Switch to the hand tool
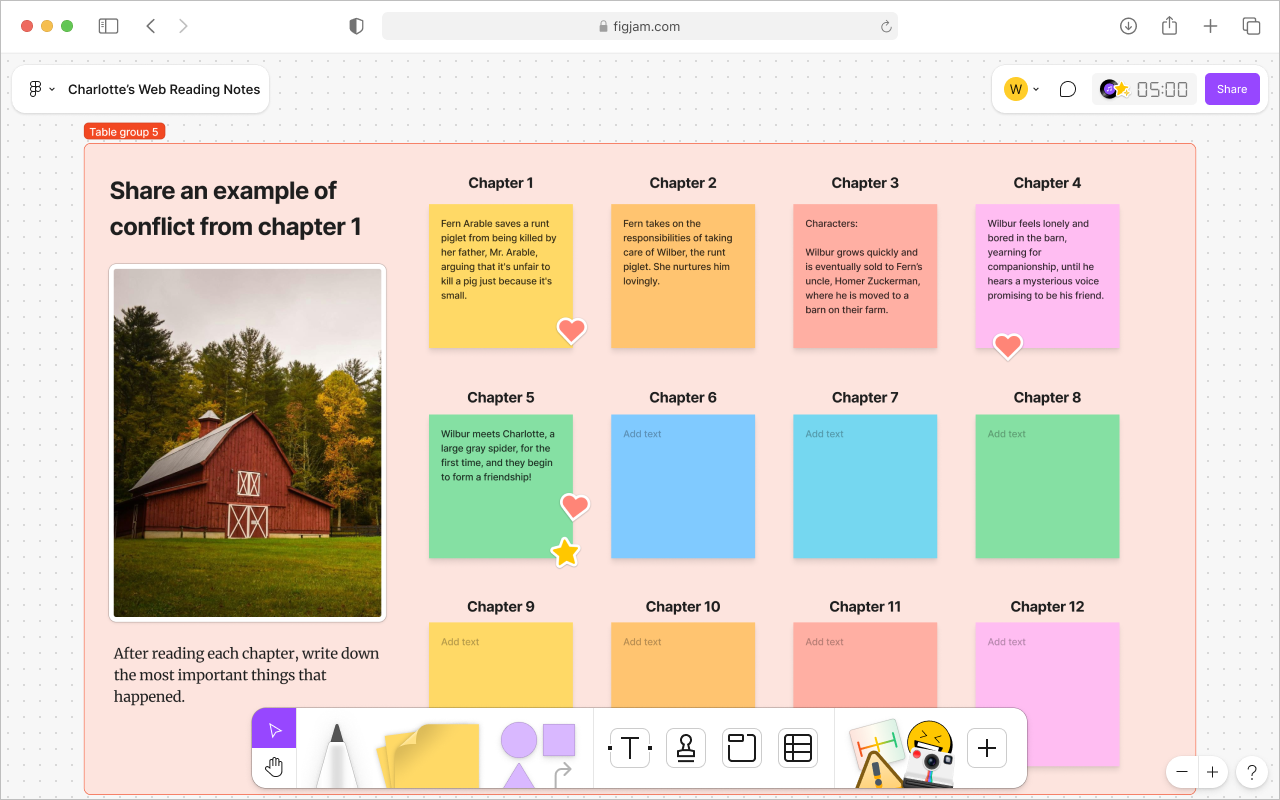1280x800 pixels. [273, 767]
